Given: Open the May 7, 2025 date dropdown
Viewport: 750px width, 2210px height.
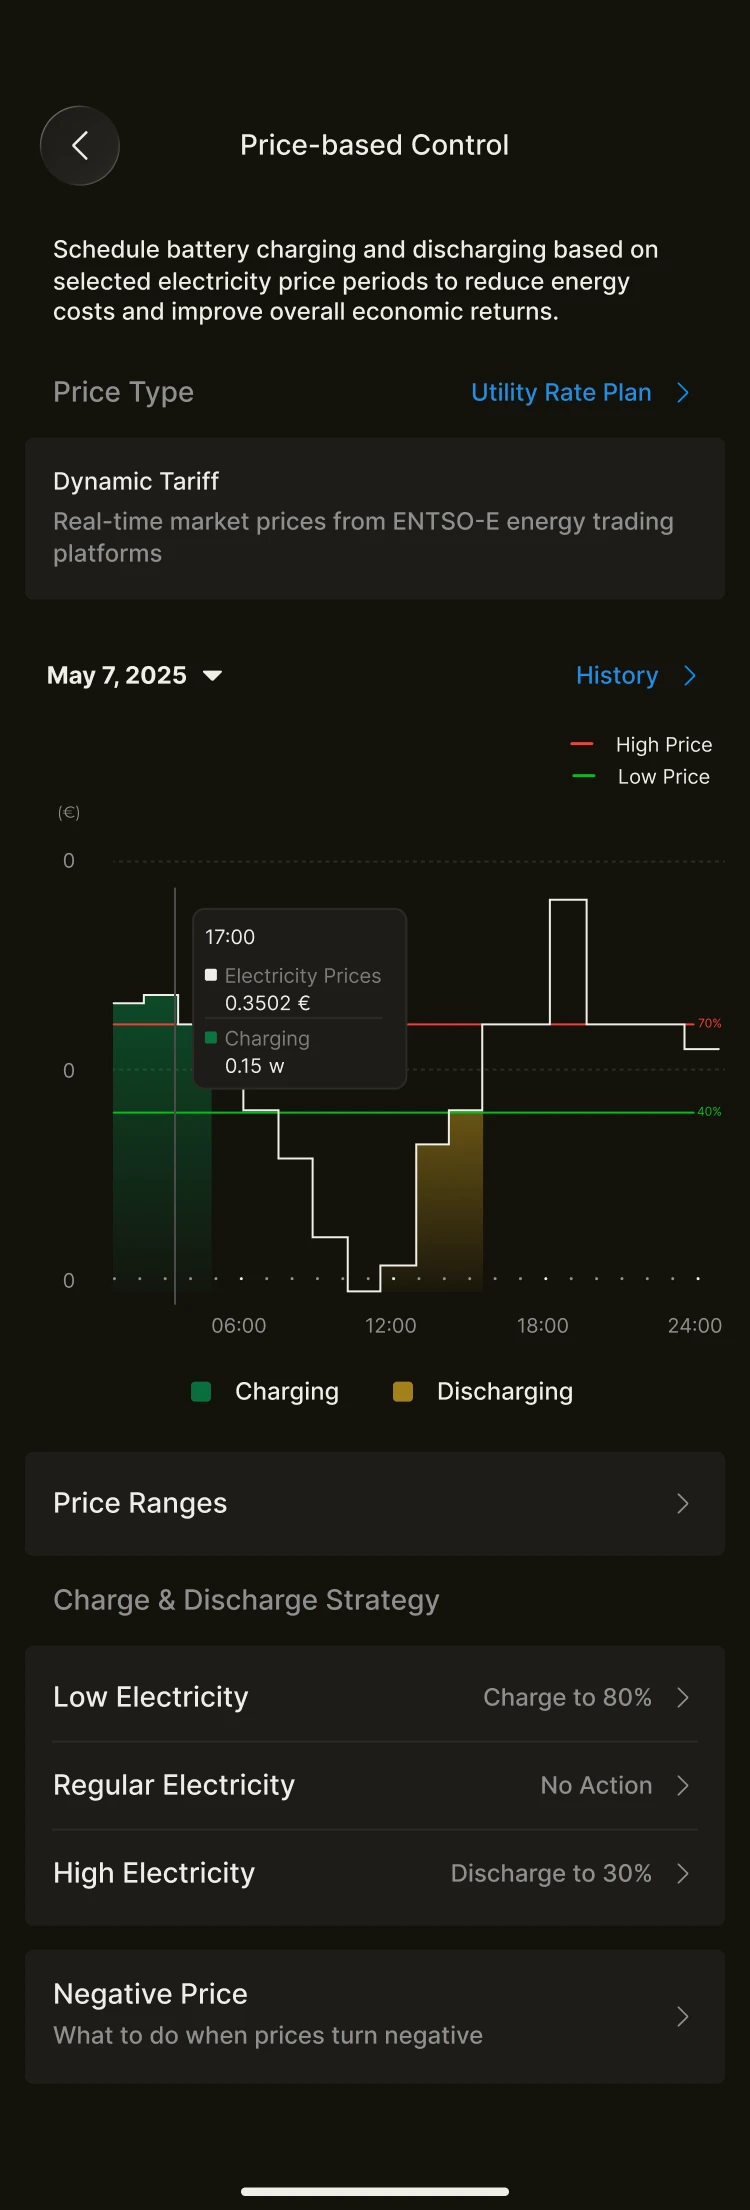Looking at the screenshot, I should point(134,676).
